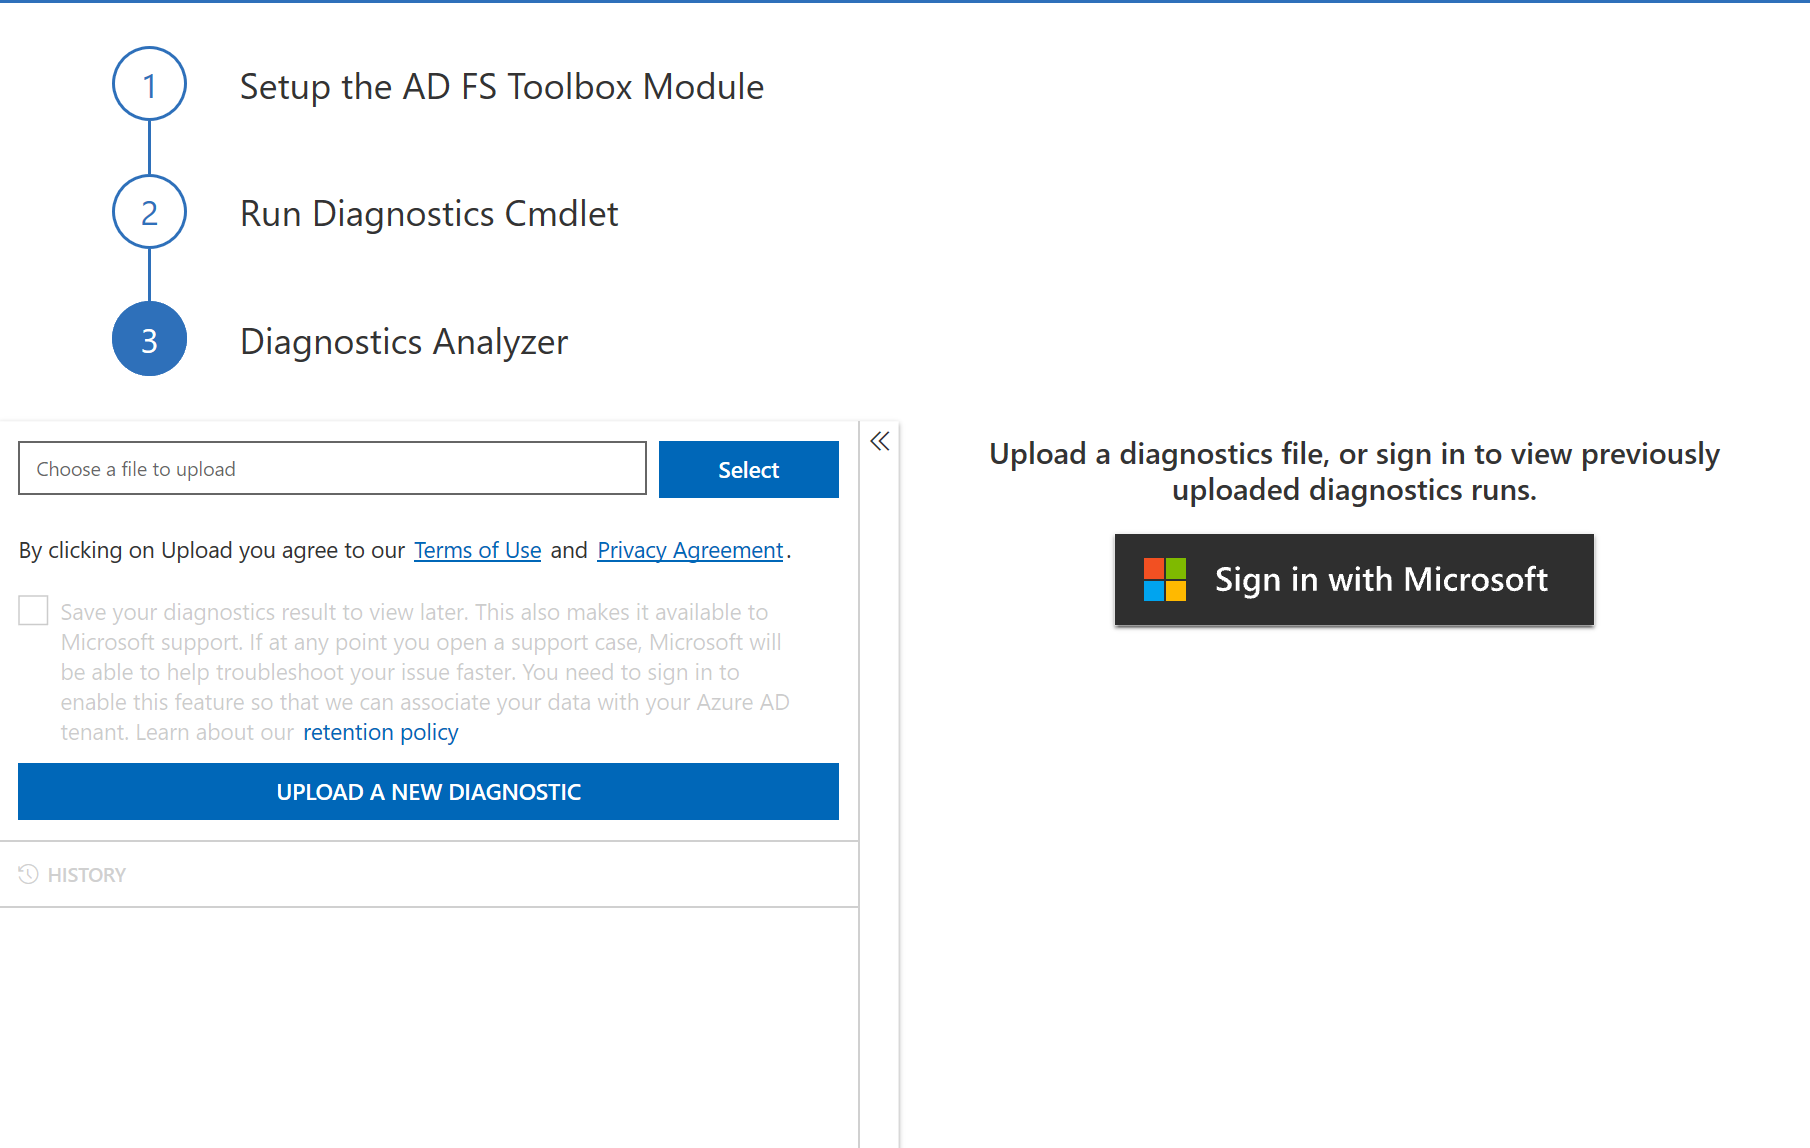The height and width of the screenshot is (1148, 1810).
Task: Tick the save diagnostics result checkbox
Action: (x=34, y=610)
